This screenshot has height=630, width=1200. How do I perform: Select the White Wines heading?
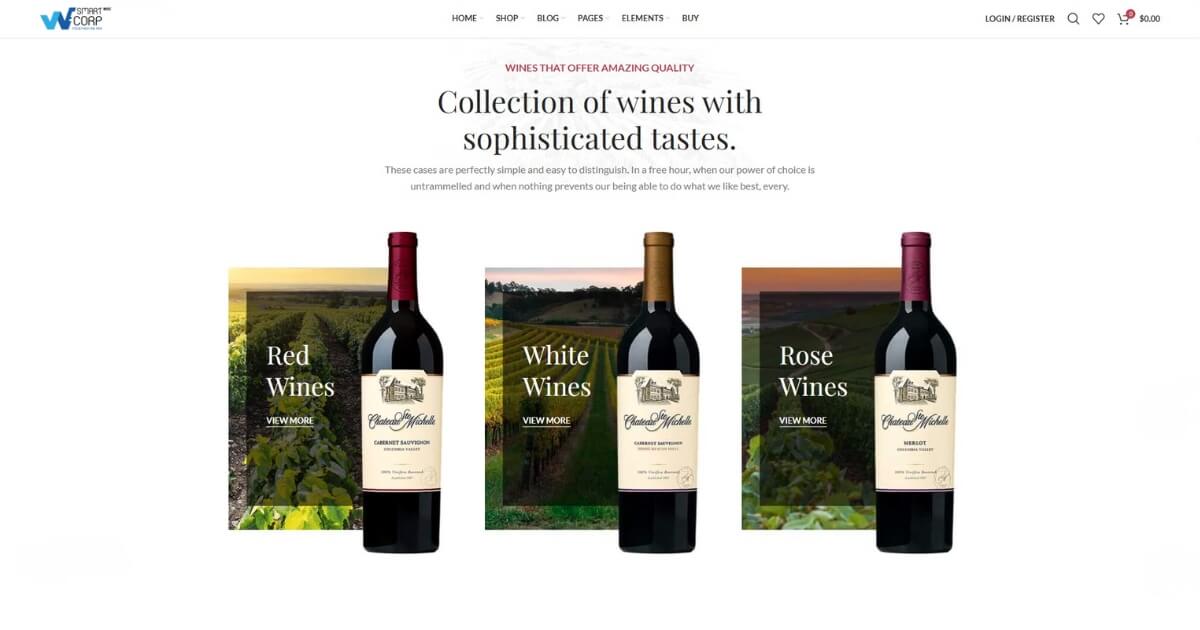tap(557, 371)
